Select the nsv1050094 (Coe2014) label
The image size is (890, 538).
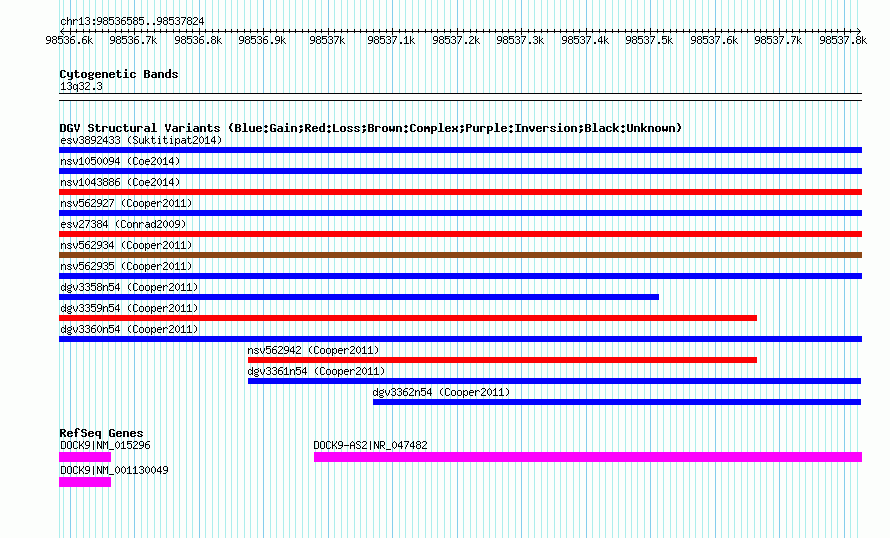click(x=120, y=161)
